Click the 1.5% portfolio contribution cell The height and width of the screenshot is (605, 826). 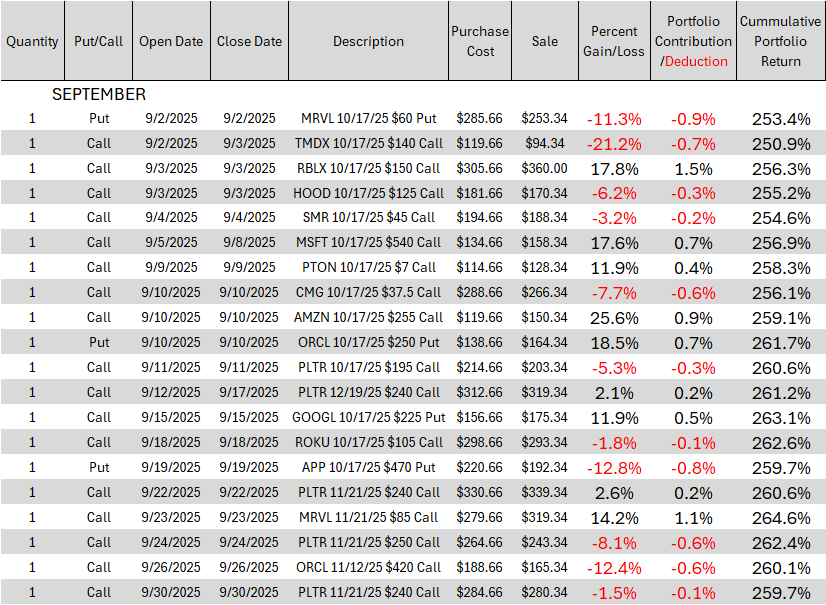[x=693, y=169]
